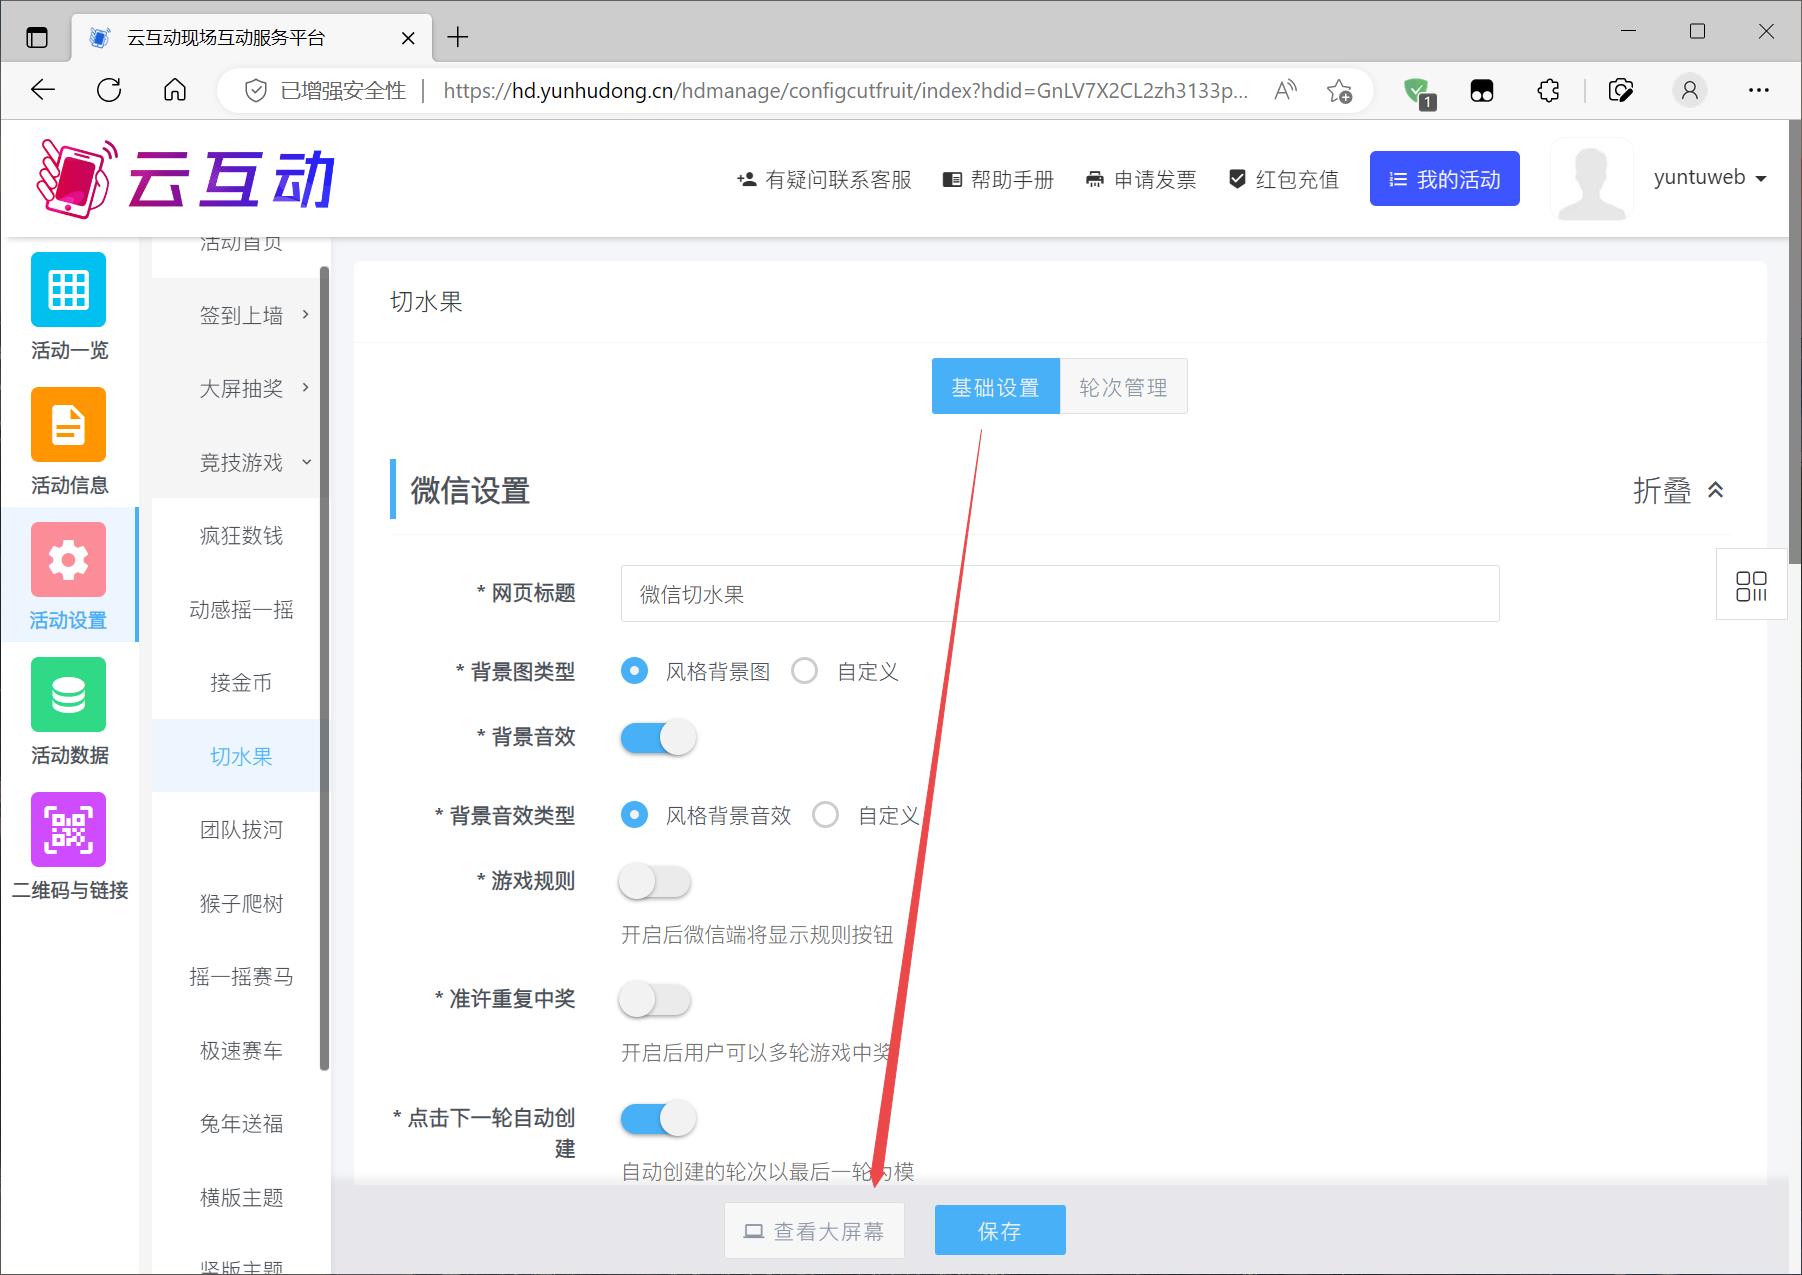
Task: Switch to the 轮次管理 tab
Action: (1123, 386)
